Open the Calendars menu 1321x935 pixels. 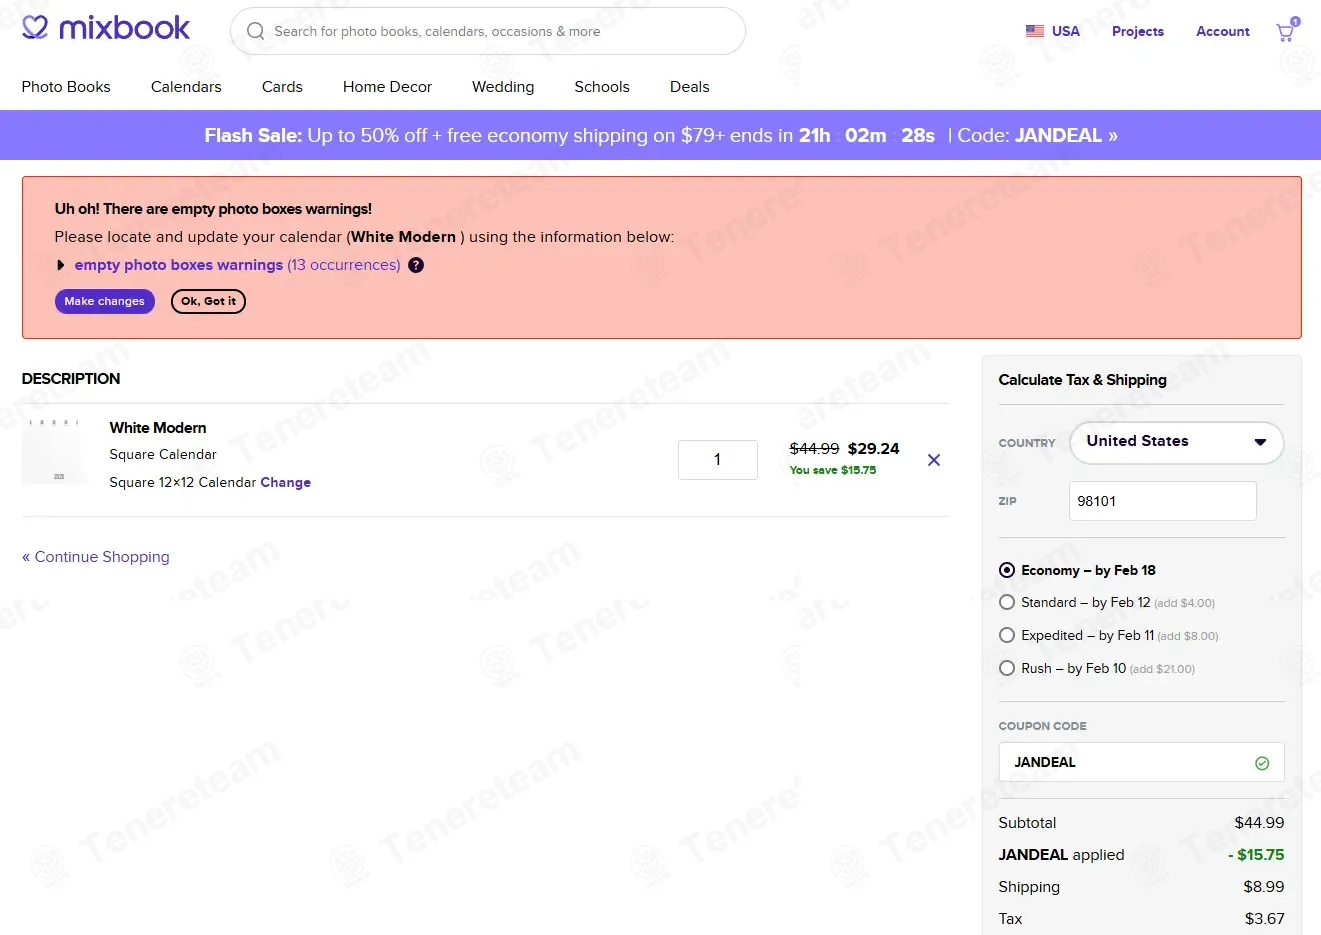[x=186, y=87]
